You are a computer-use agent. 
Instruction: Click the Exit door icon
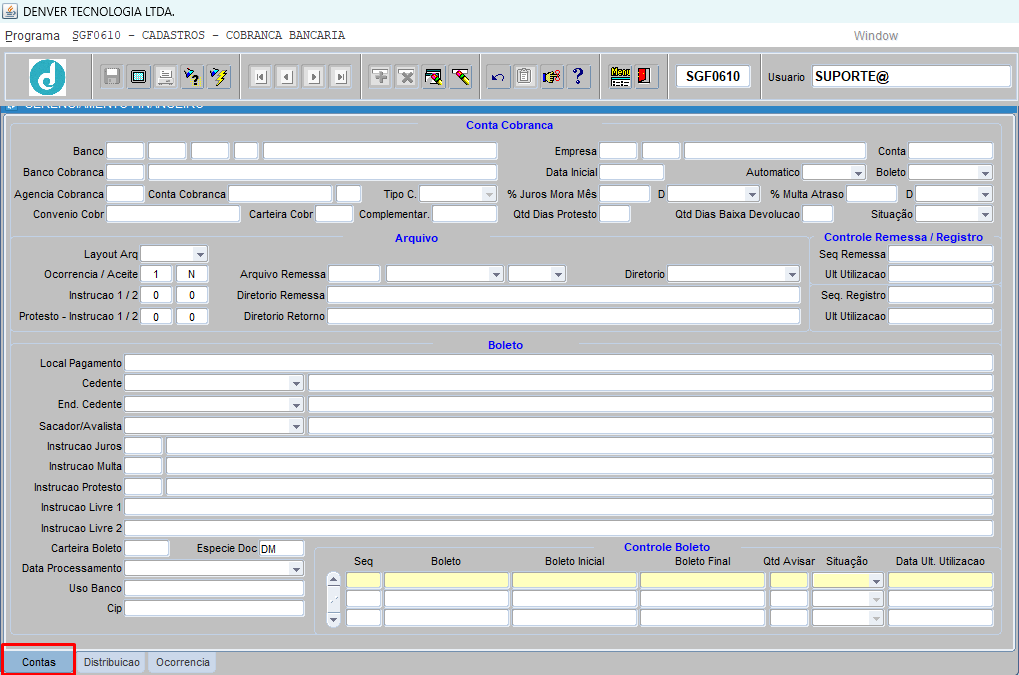point(645,77)
